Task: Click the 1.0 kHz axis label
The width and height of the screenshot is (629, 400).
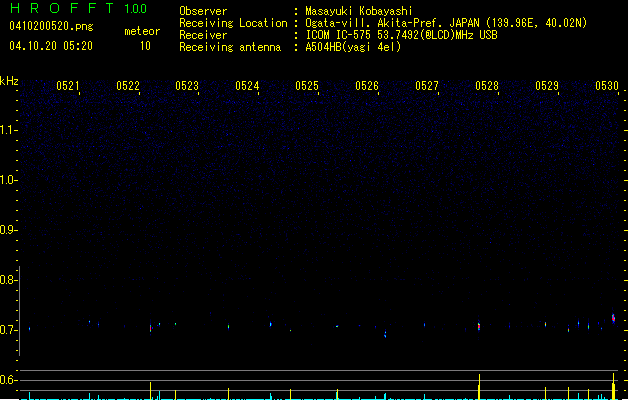Action: (x=7, y=180)
